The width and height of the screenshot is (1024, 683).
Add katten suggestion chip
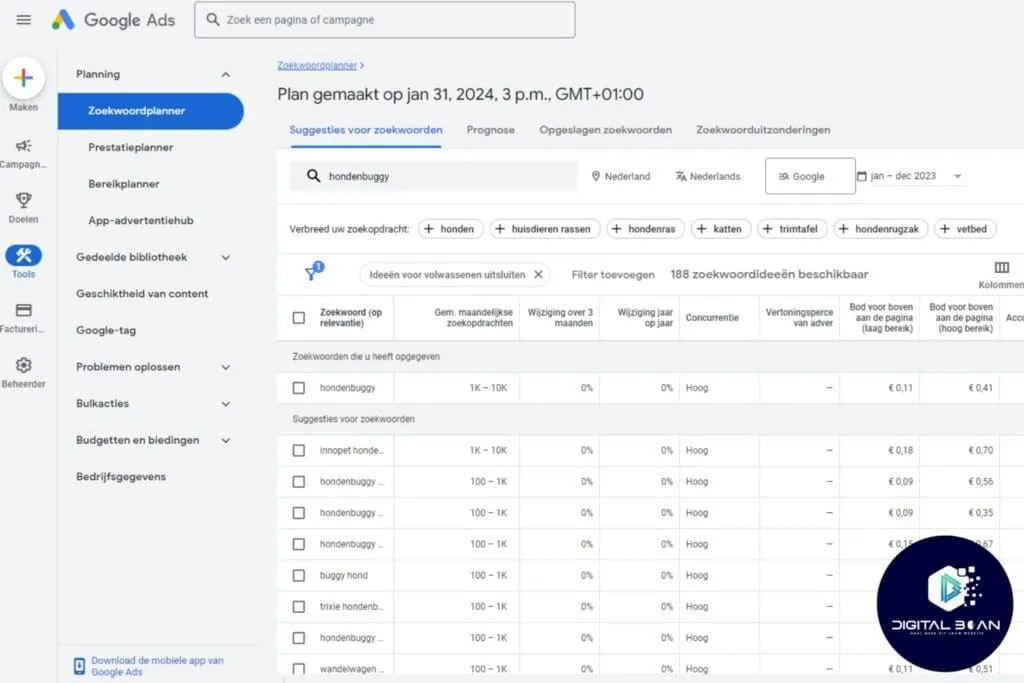[x=721, y=229]
